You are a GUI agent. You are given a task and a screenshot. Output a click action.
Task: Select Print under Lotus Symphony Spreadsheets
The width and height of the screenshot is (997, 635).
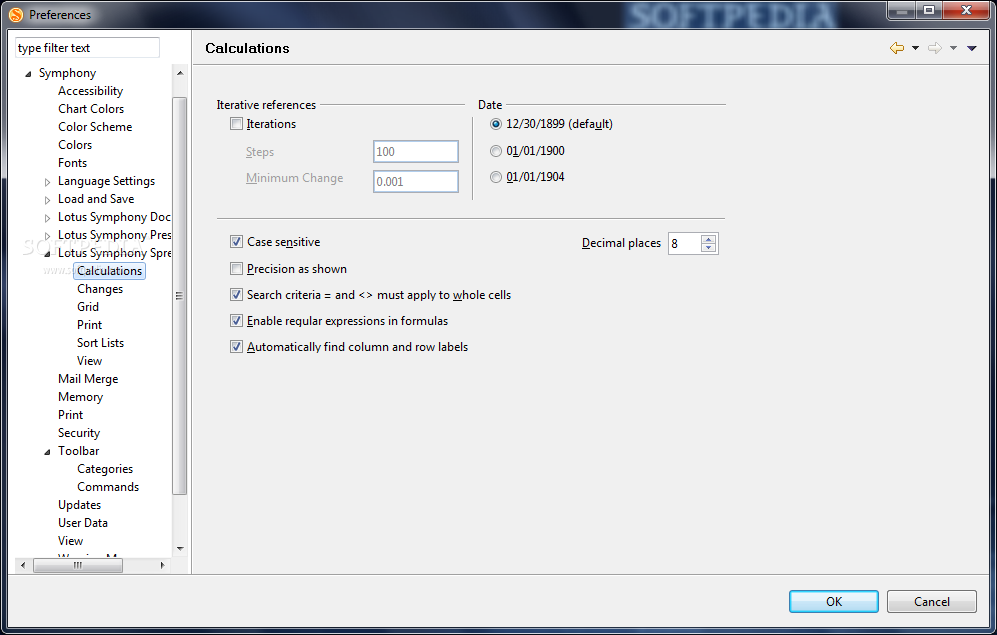(x=90, y=325)
